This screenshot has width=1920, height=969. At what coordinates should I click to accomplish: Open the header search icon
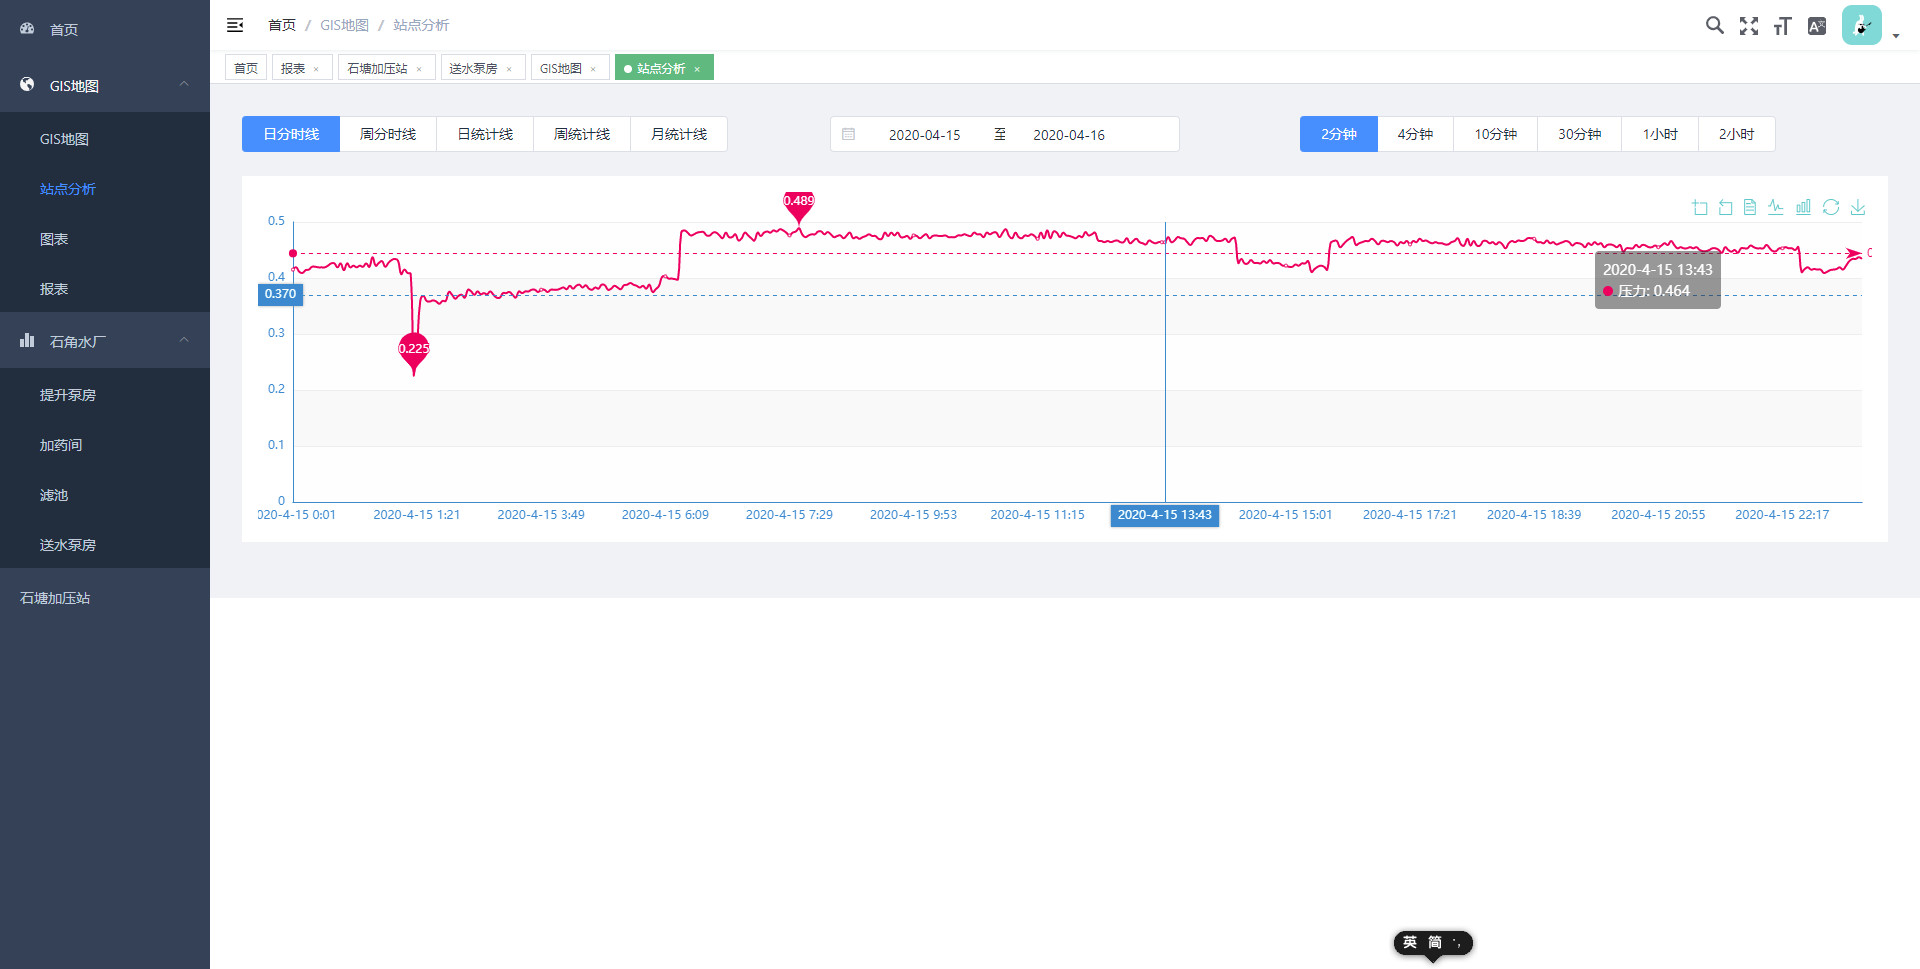click(1714, 26)
